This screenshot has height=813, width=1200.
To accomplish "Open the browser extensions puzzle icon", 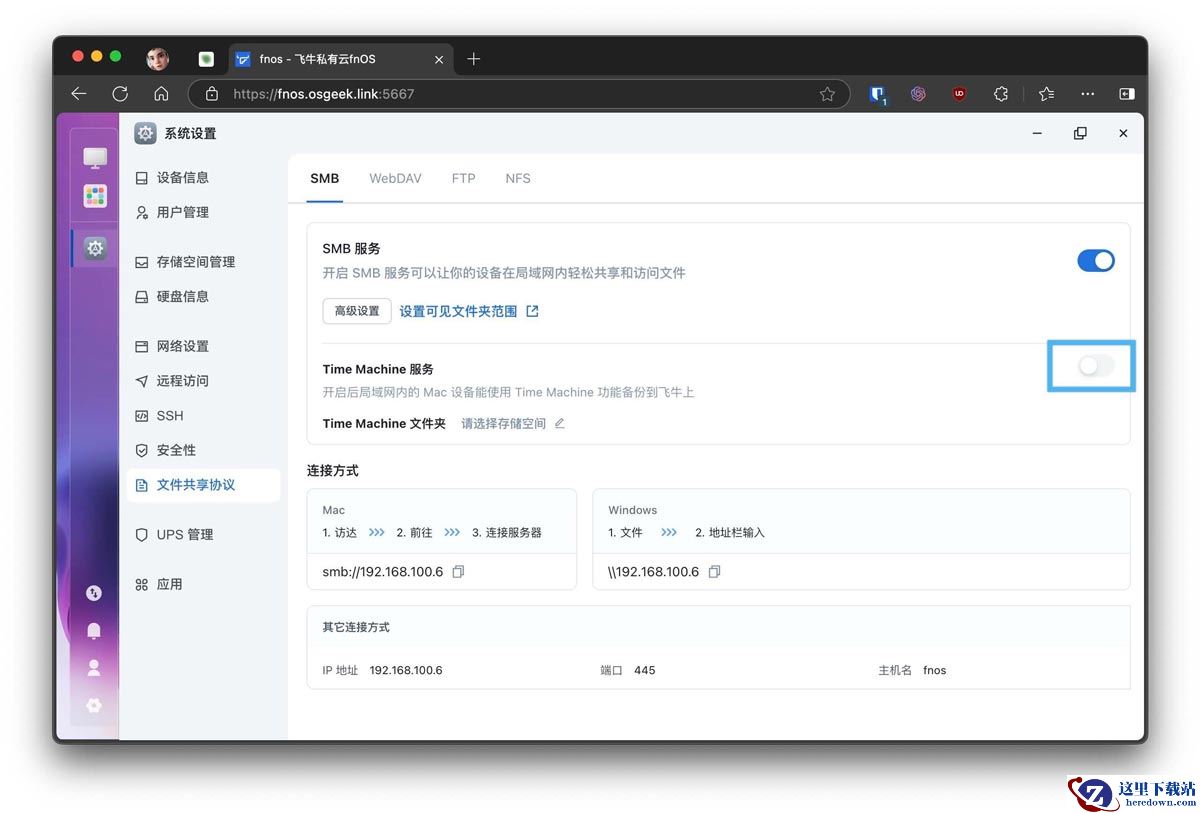I will [x=1000, y=94].
